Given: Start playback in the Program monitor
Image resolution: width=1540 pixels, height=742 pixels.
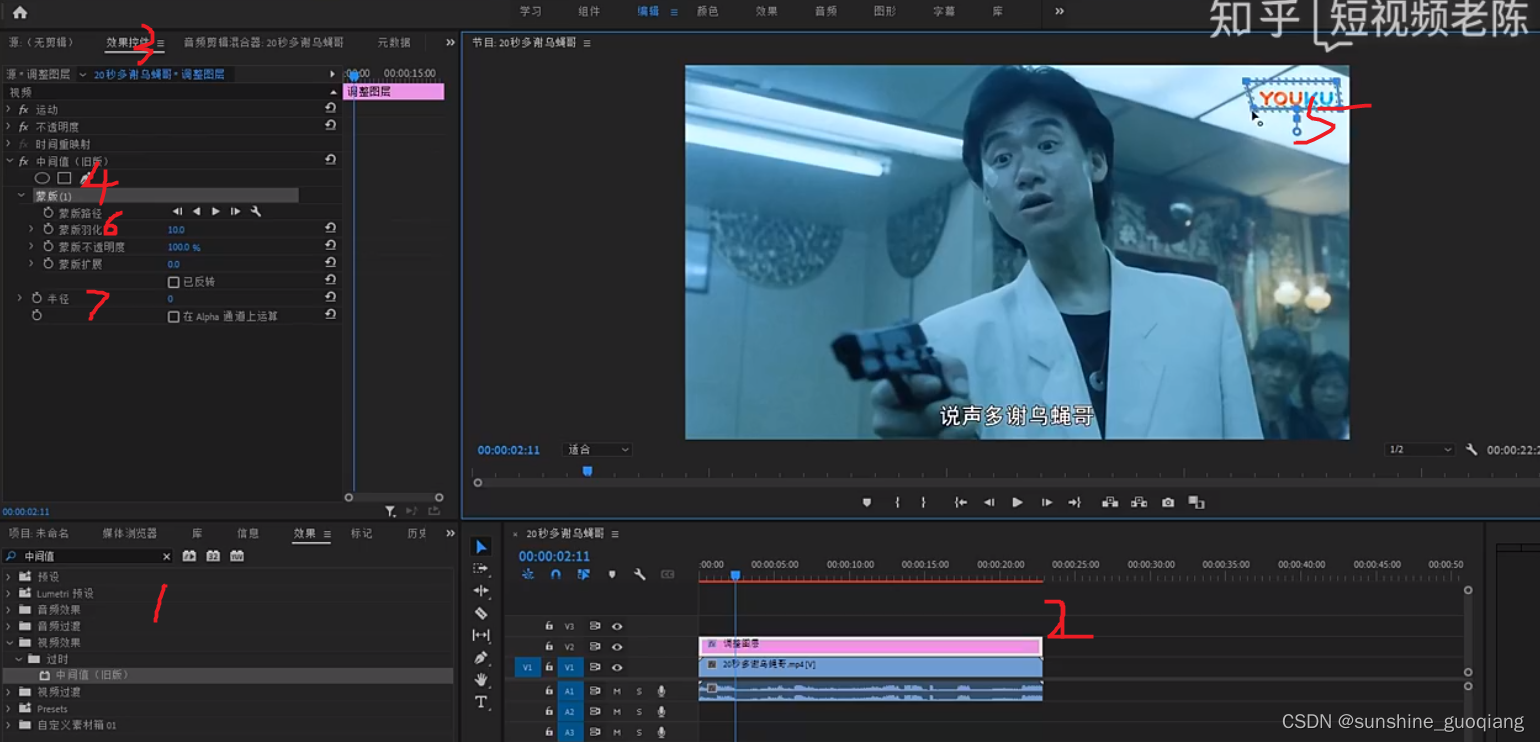Looking at the screenshot, I should click(1017, 503).
